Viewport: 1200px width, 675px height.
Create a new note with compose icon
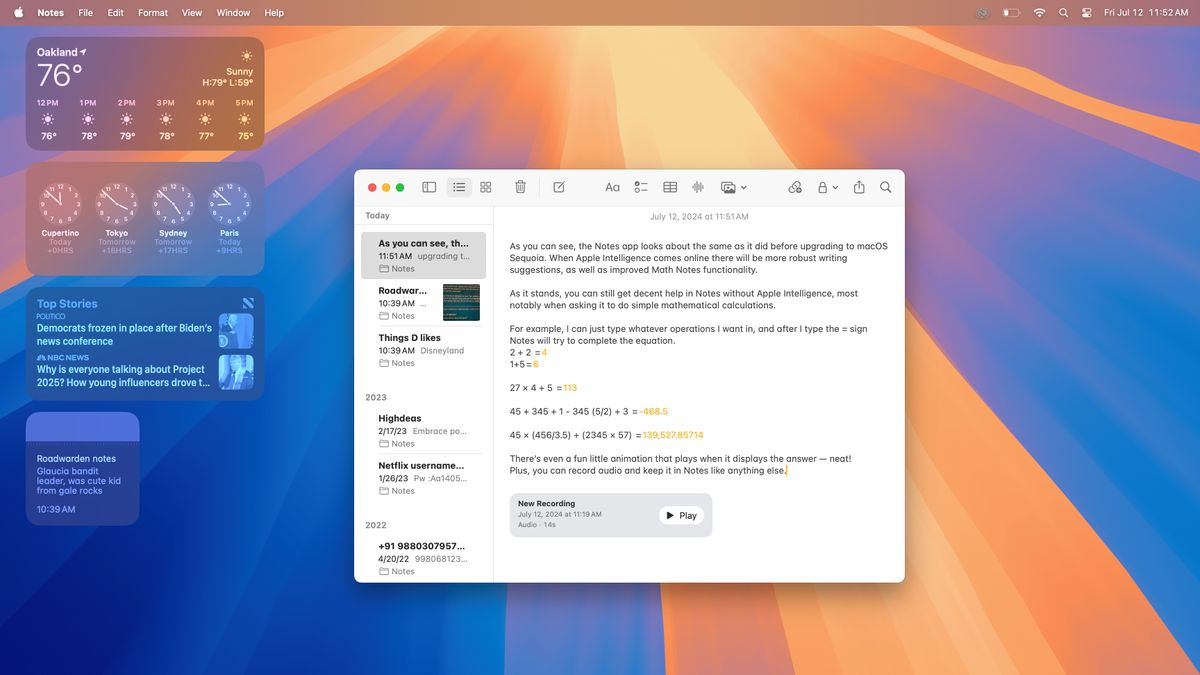point(559,187)
